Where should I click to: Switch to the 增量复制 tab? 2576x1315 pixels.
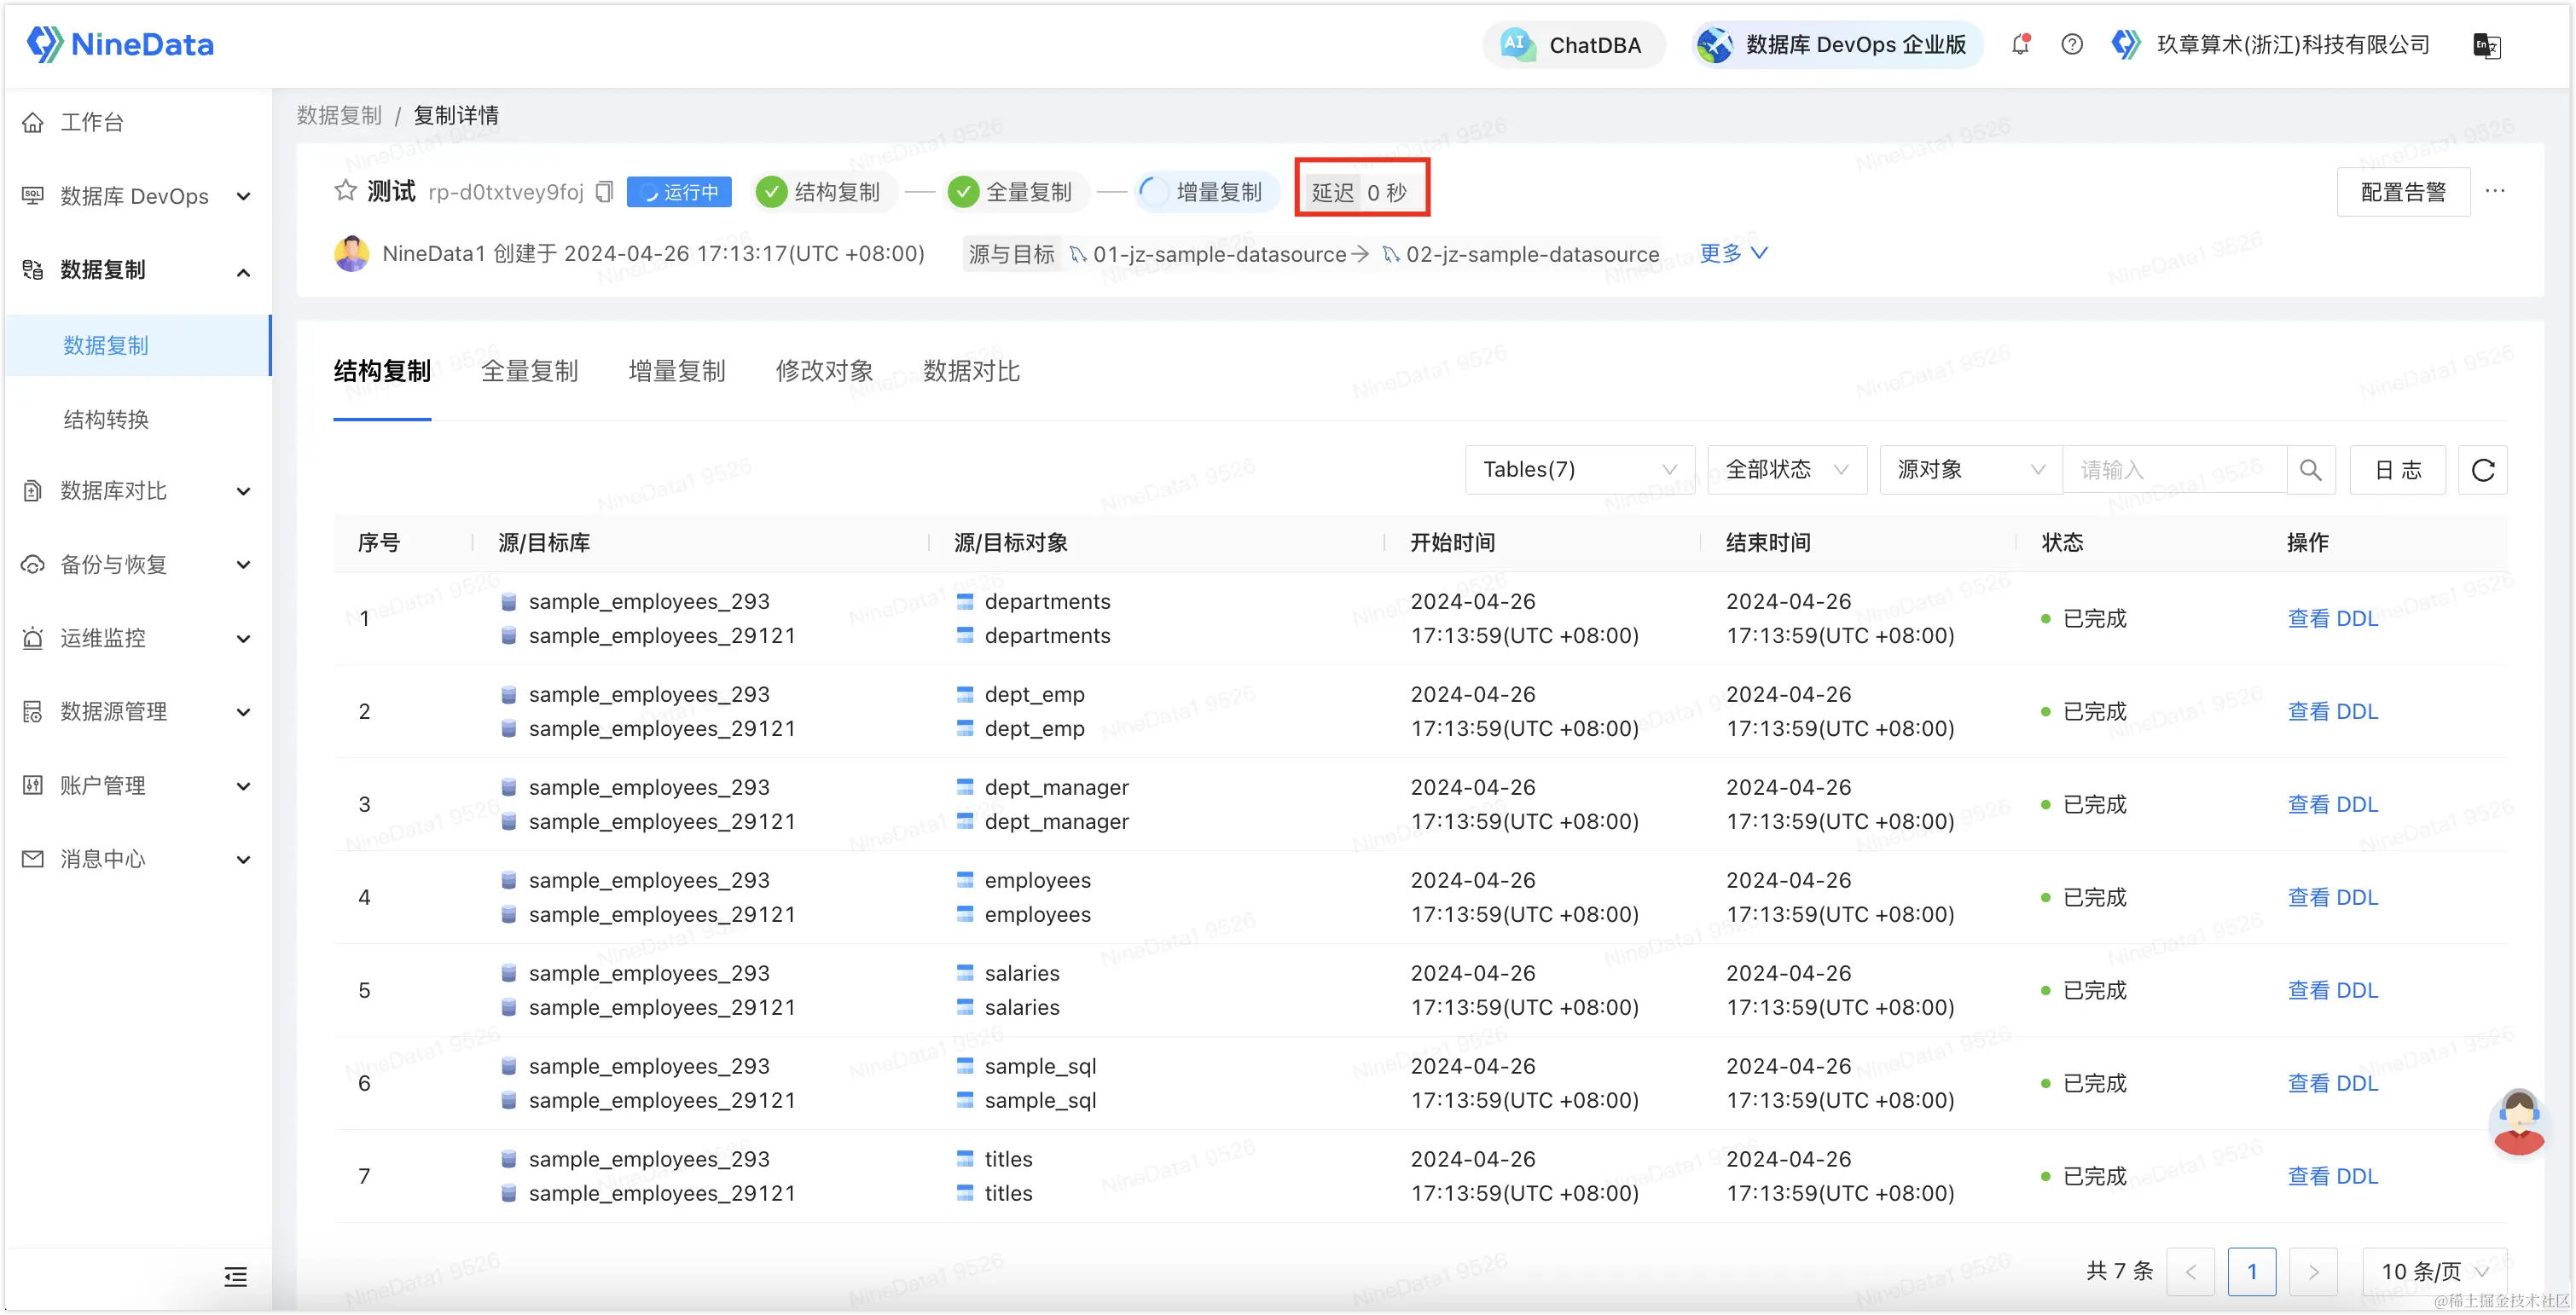[x=676, y=372]
